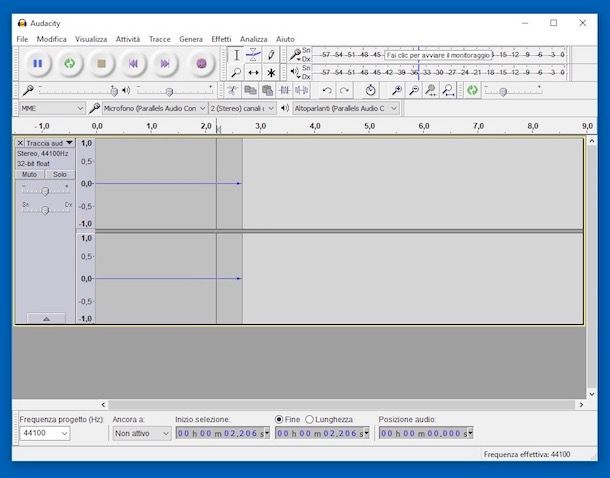This screenshot has height=478, width=610.
Task: Adjust the play-at-speed slider
Action: coord(503,91)
